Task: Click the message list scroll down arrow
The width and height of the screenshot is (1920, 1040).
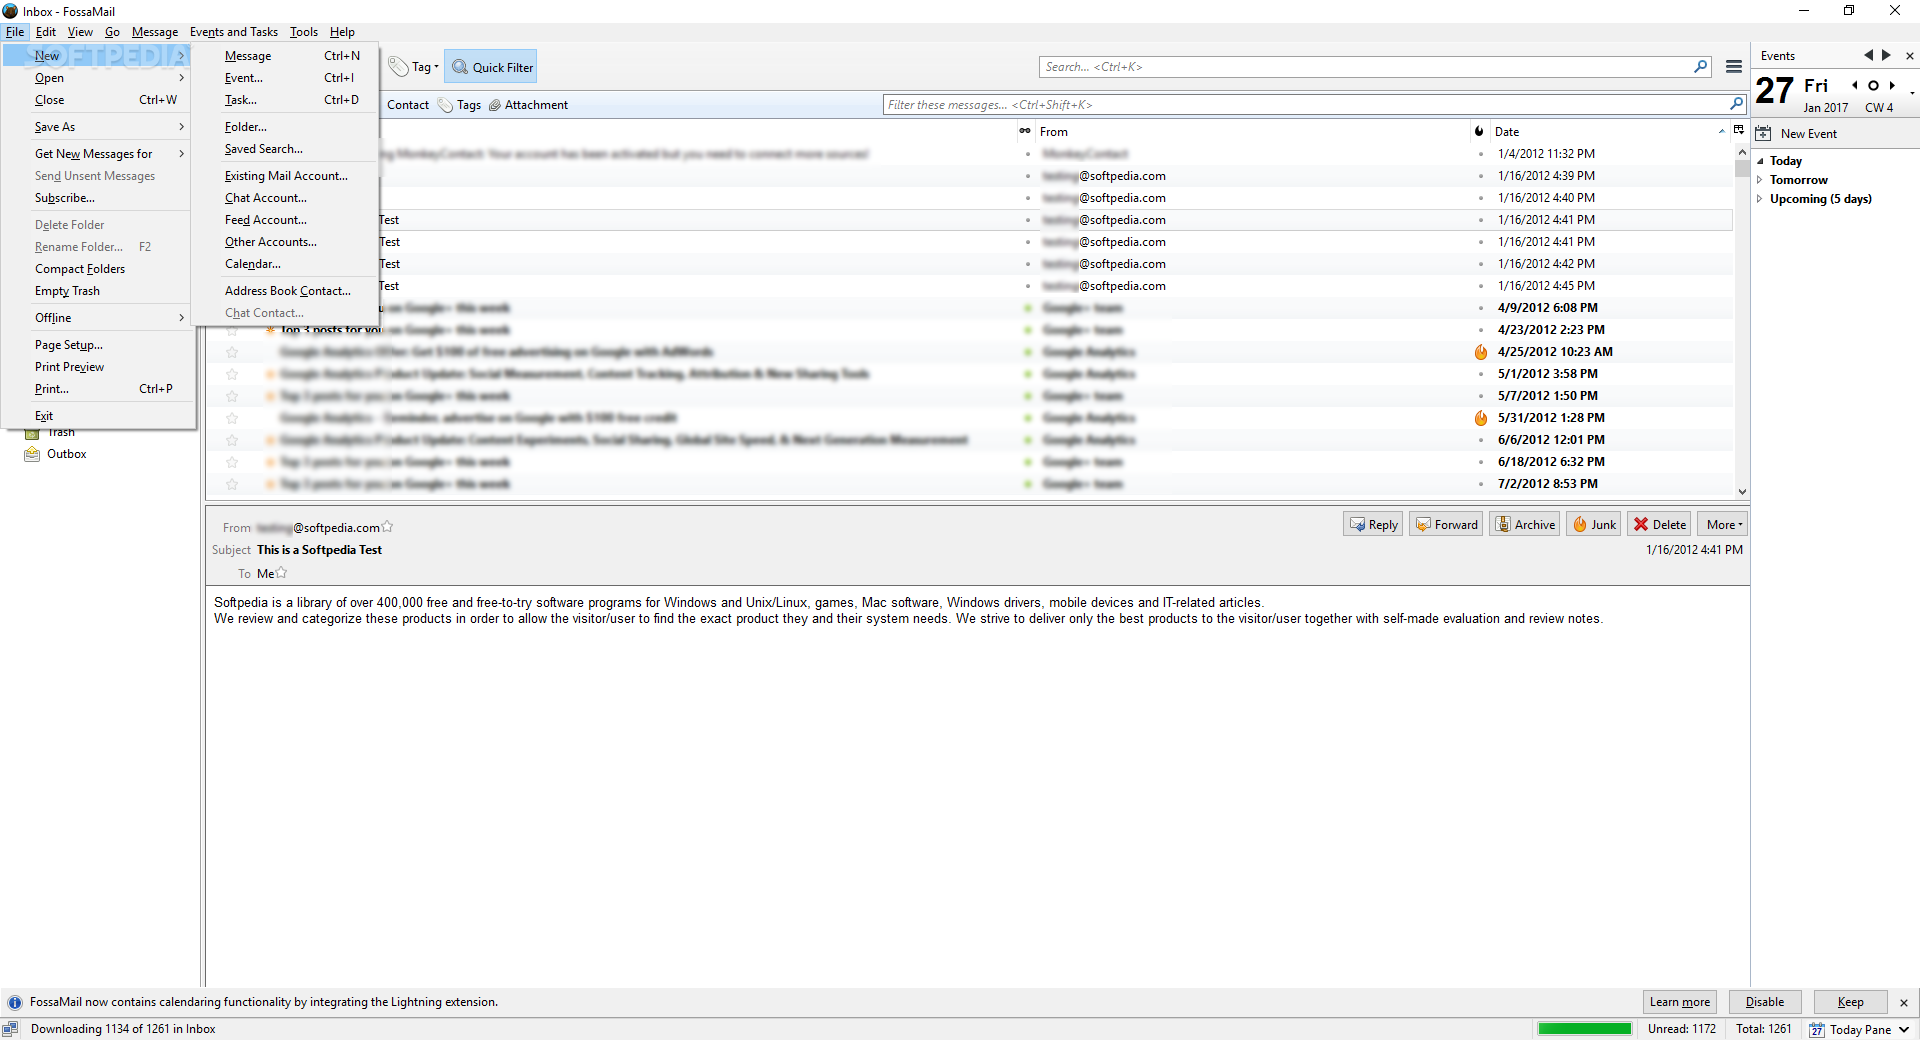Action: (1742, 492)
